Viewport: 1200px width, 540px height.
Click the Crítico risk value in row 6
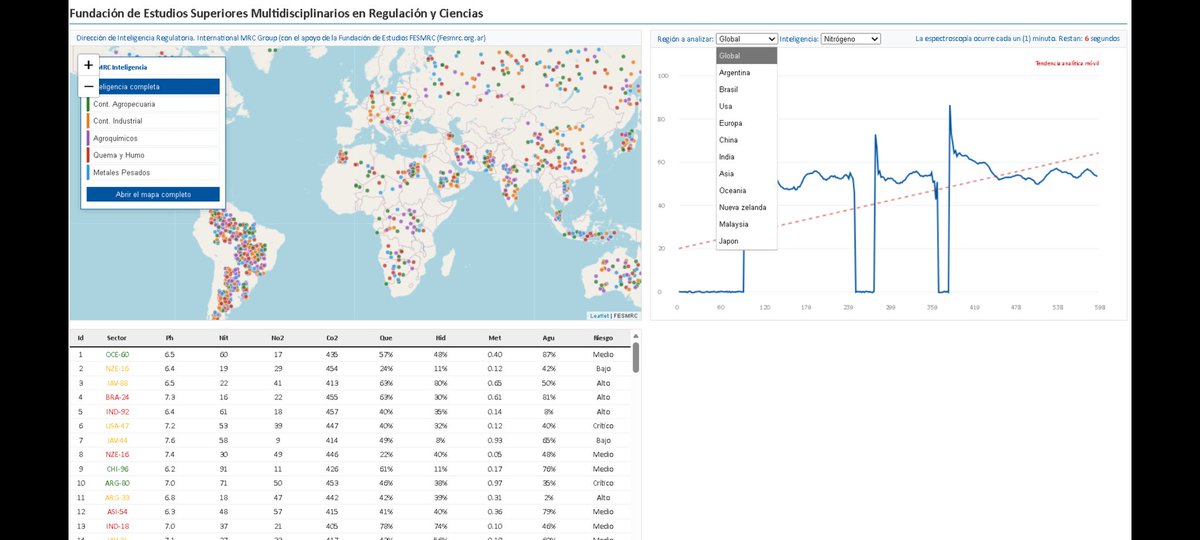(x=602, y=425)
